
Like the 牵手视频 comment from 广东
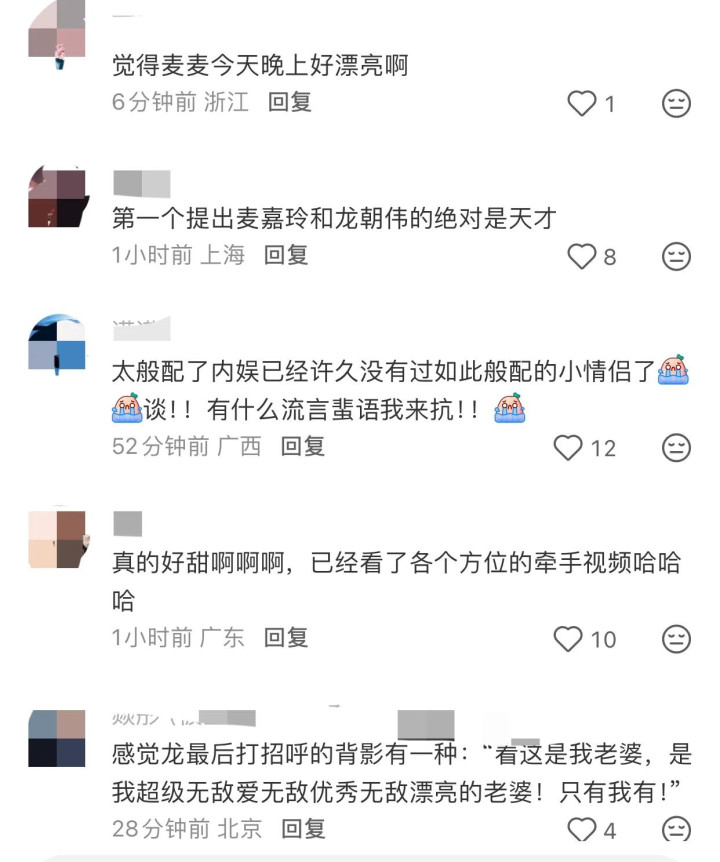568,639
